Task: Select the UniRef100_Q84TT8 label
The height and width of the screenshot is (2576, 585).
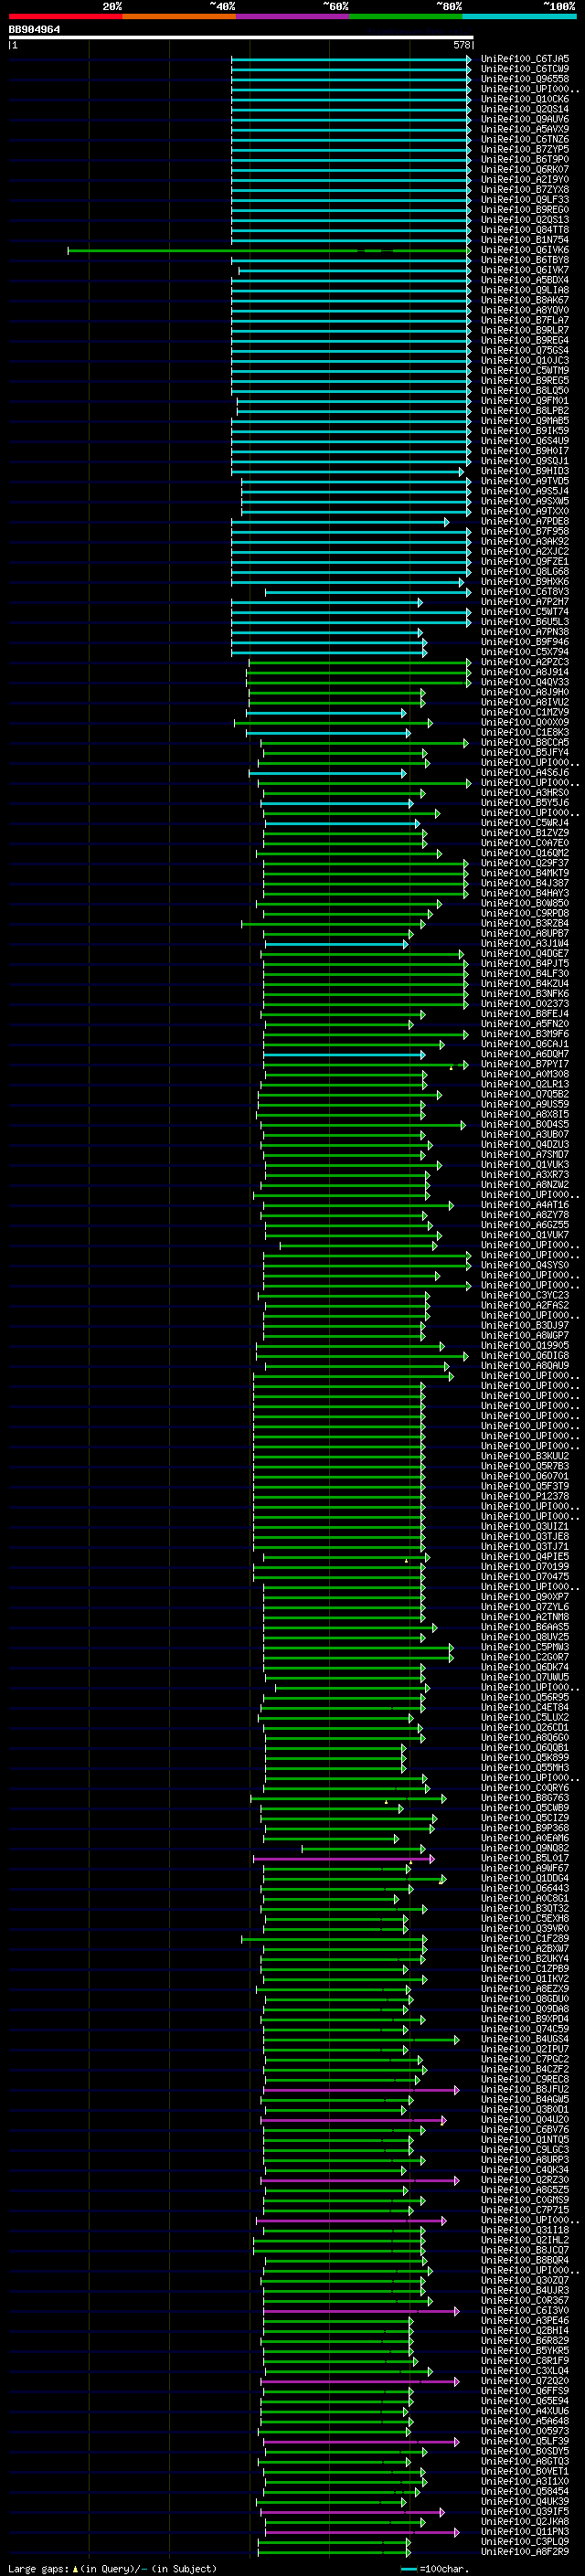Action: pyautogui.click(x=525, y=230)
